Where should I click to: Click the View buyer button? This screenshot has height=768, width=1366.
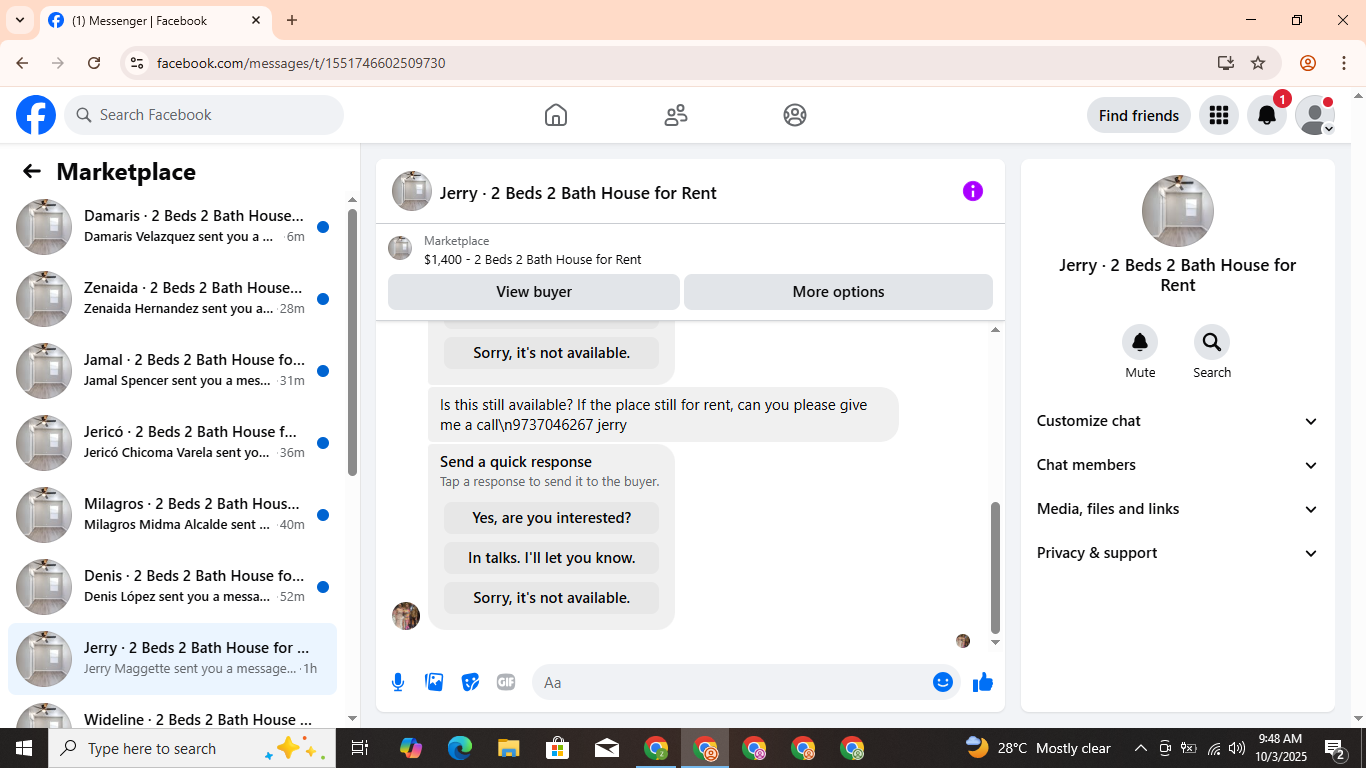534,292
